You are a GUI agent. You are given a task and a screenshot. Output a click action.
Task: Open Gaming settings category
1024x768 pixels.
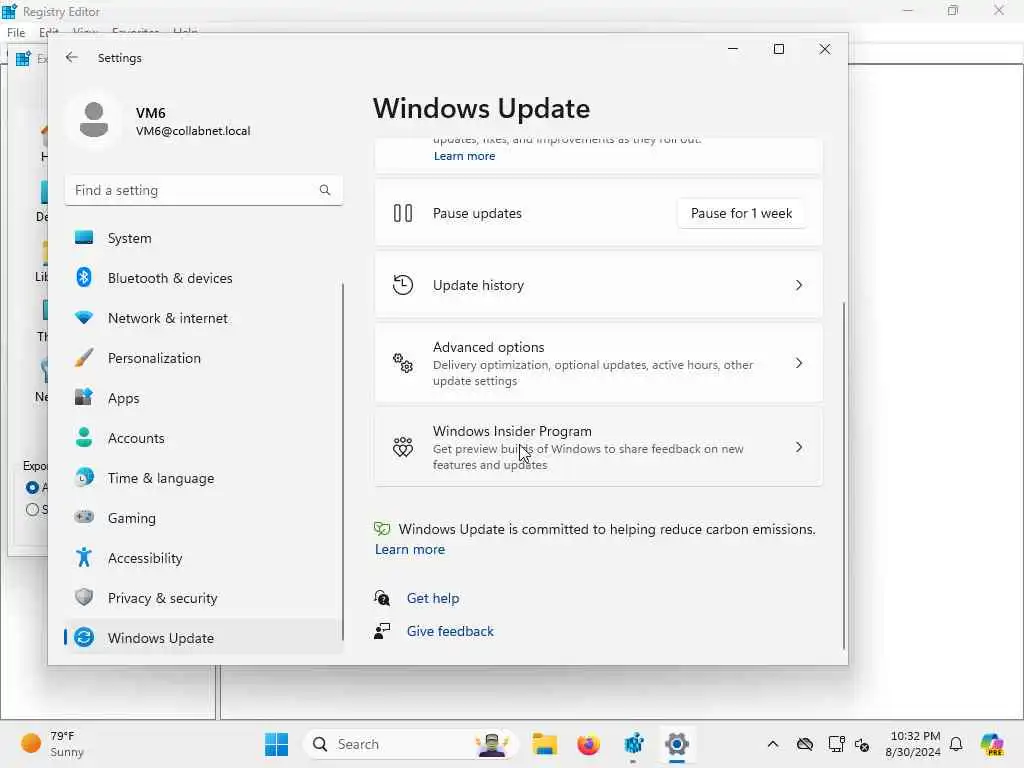(204, 518)
